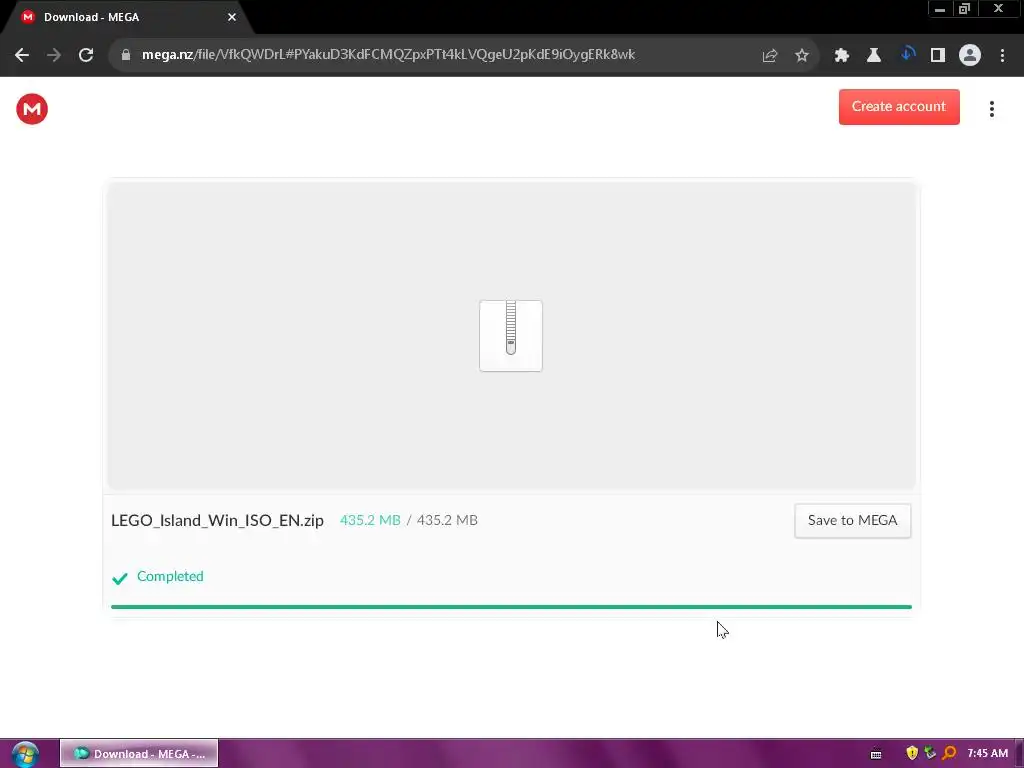Open the MEGA page three-dot menu
1024x768 pixels.
[991, 109]
